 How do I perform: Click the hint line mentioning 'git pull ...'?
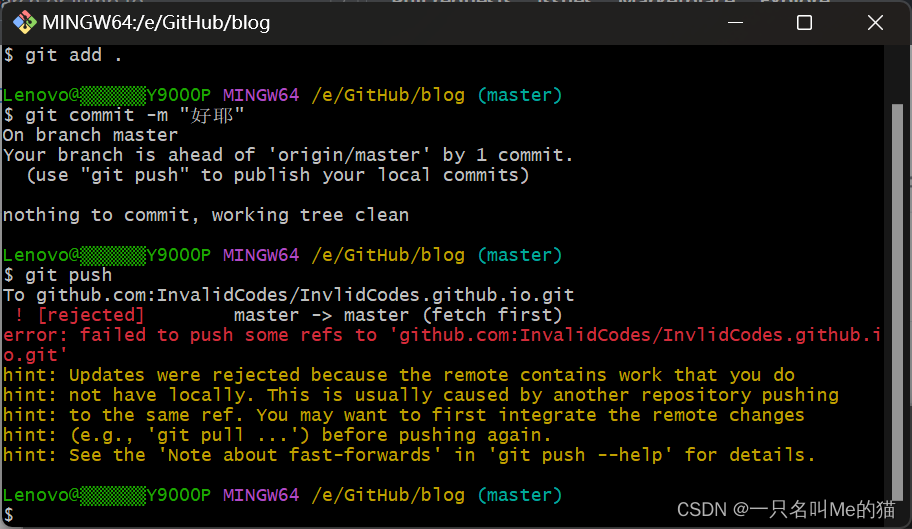pos(277,435)
